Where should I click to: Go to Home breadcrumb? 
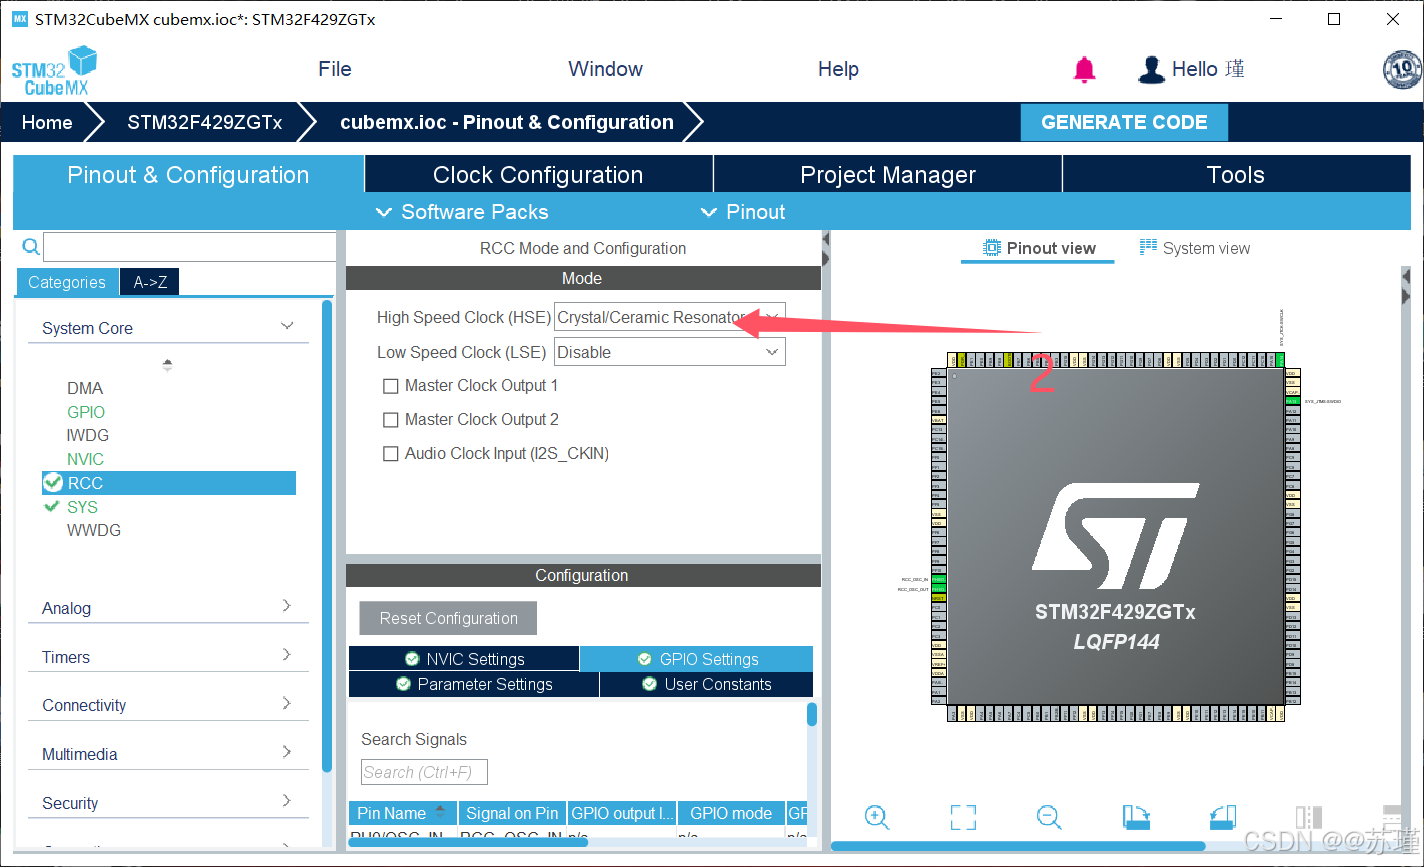(x=47, y=122)
